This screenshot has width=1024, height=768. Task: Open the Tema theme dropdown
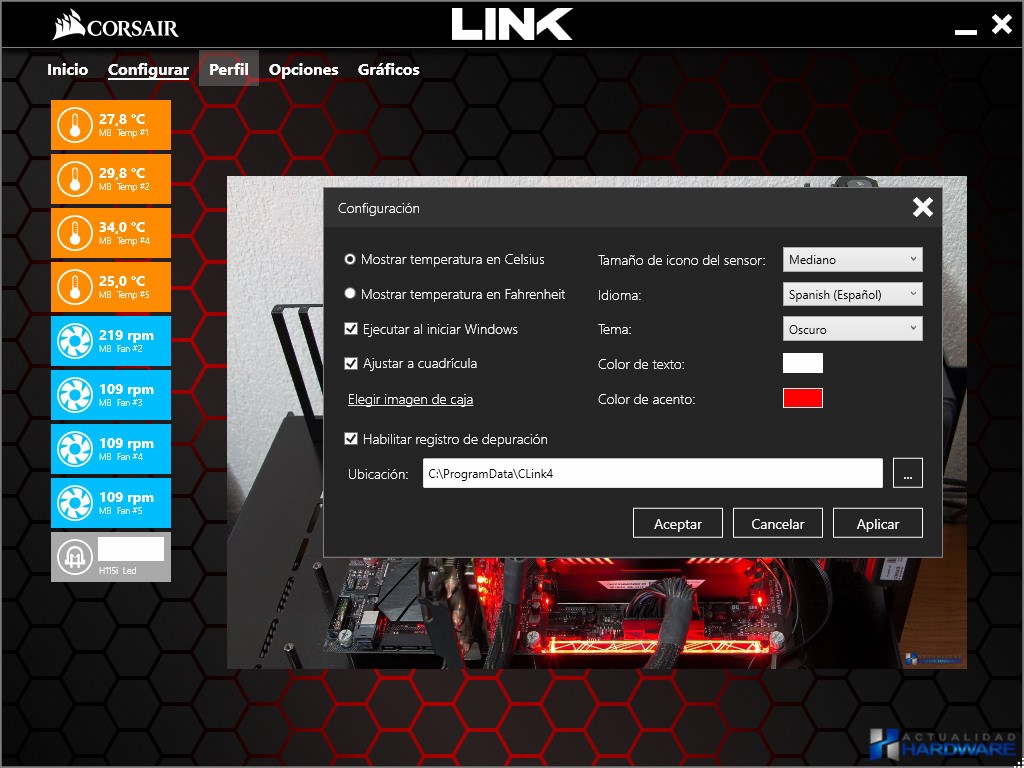(852, 329)
